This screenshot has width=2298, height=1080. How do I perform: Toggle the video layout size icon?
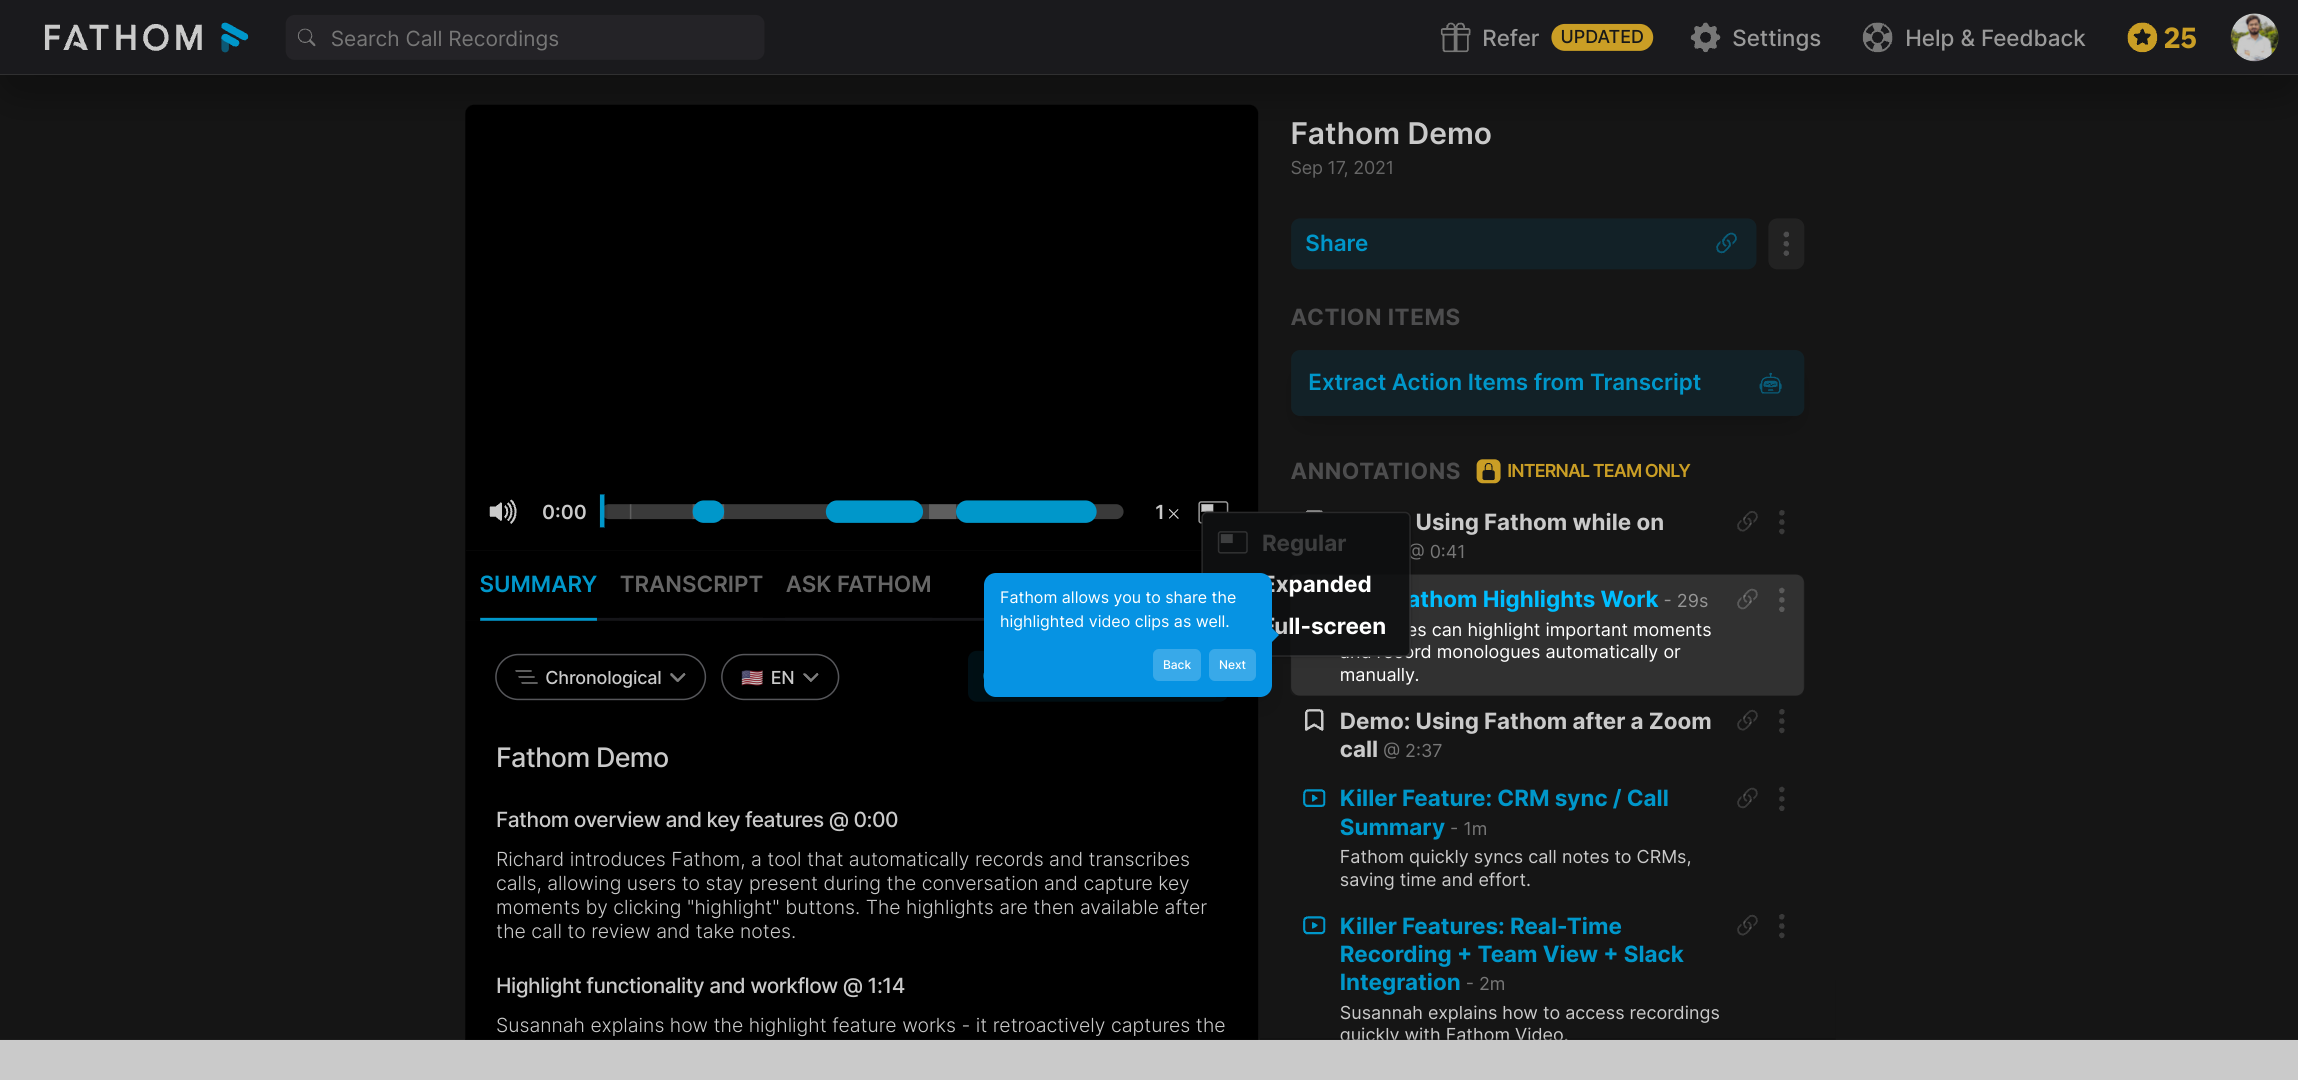point(1213,511)
